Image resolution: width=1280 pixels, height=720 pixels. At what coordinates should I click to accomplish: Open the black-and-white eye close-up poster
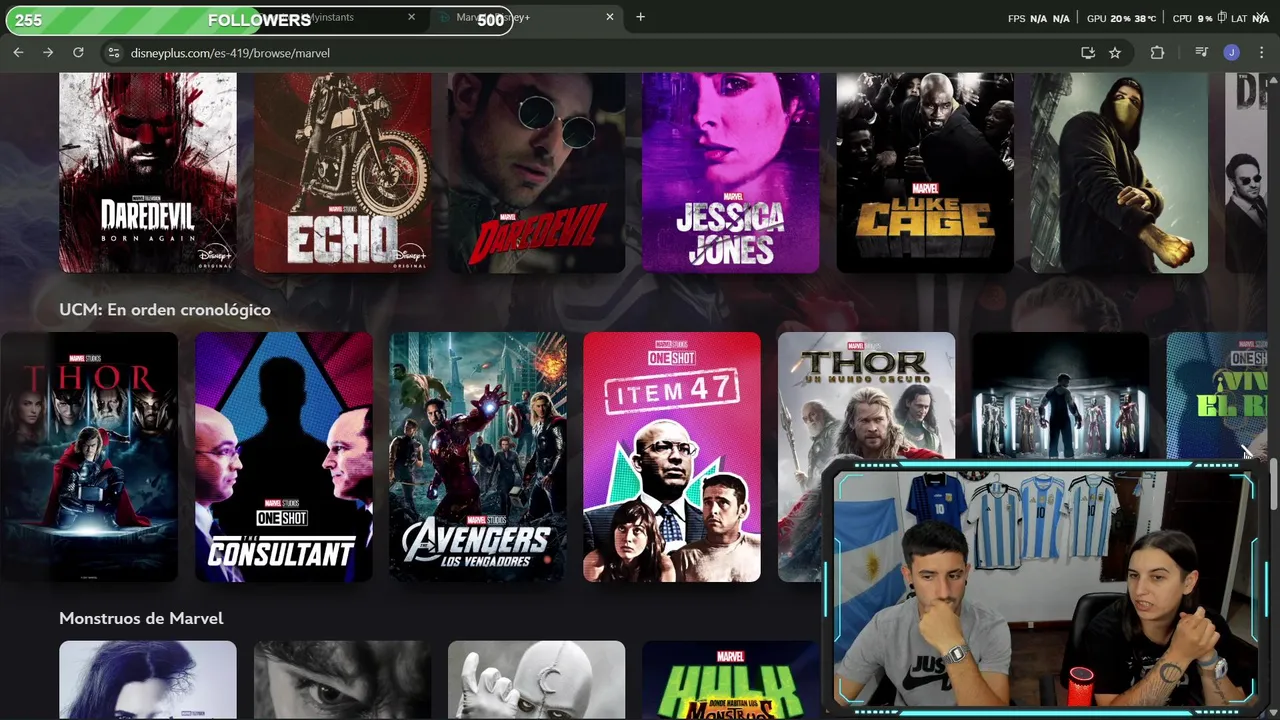[343, 680]
